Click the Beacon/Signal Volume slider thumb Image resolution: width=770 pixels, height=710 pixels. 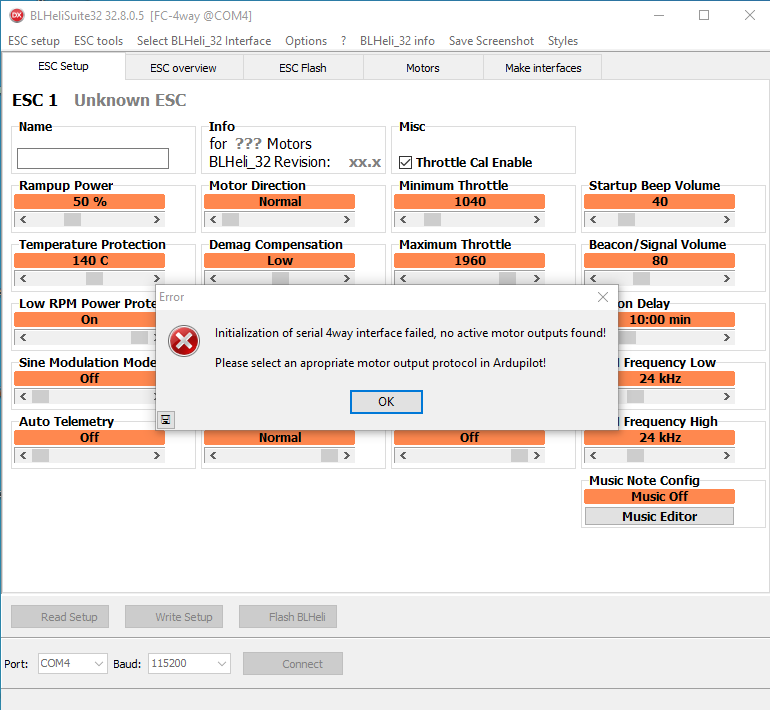click(641, 278)
